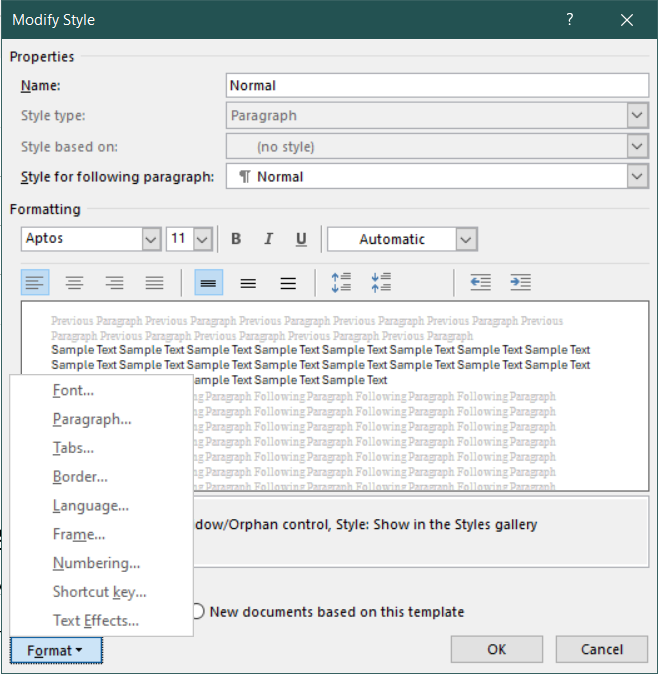Set double line spacing
The image size is (658, 675).
(x=288, y=282)
